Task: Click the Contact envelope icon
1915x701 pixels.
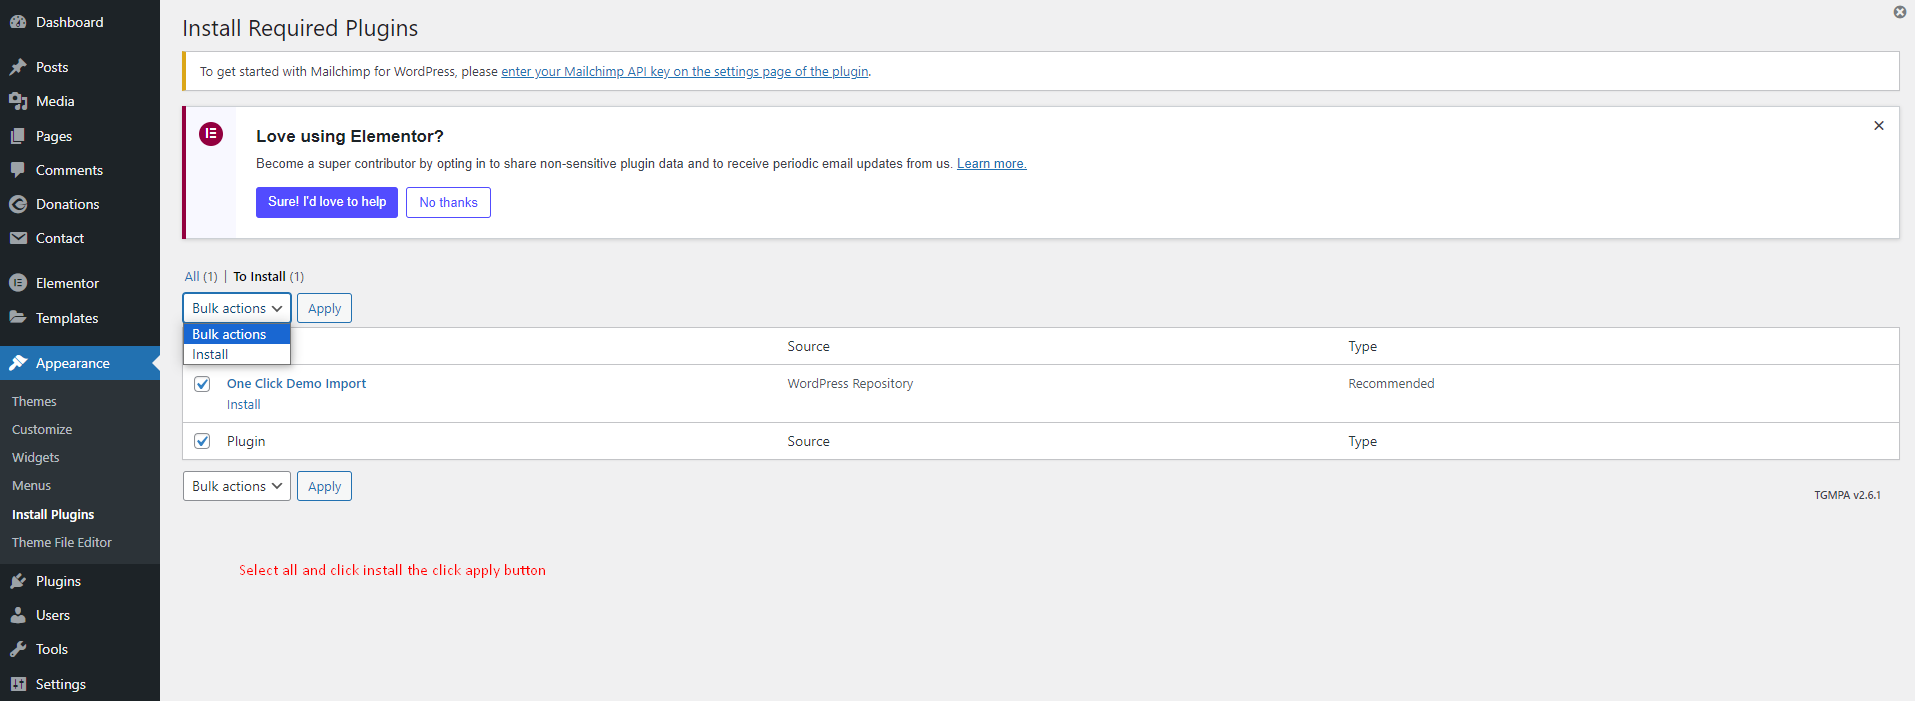Action: pos(18,238)
